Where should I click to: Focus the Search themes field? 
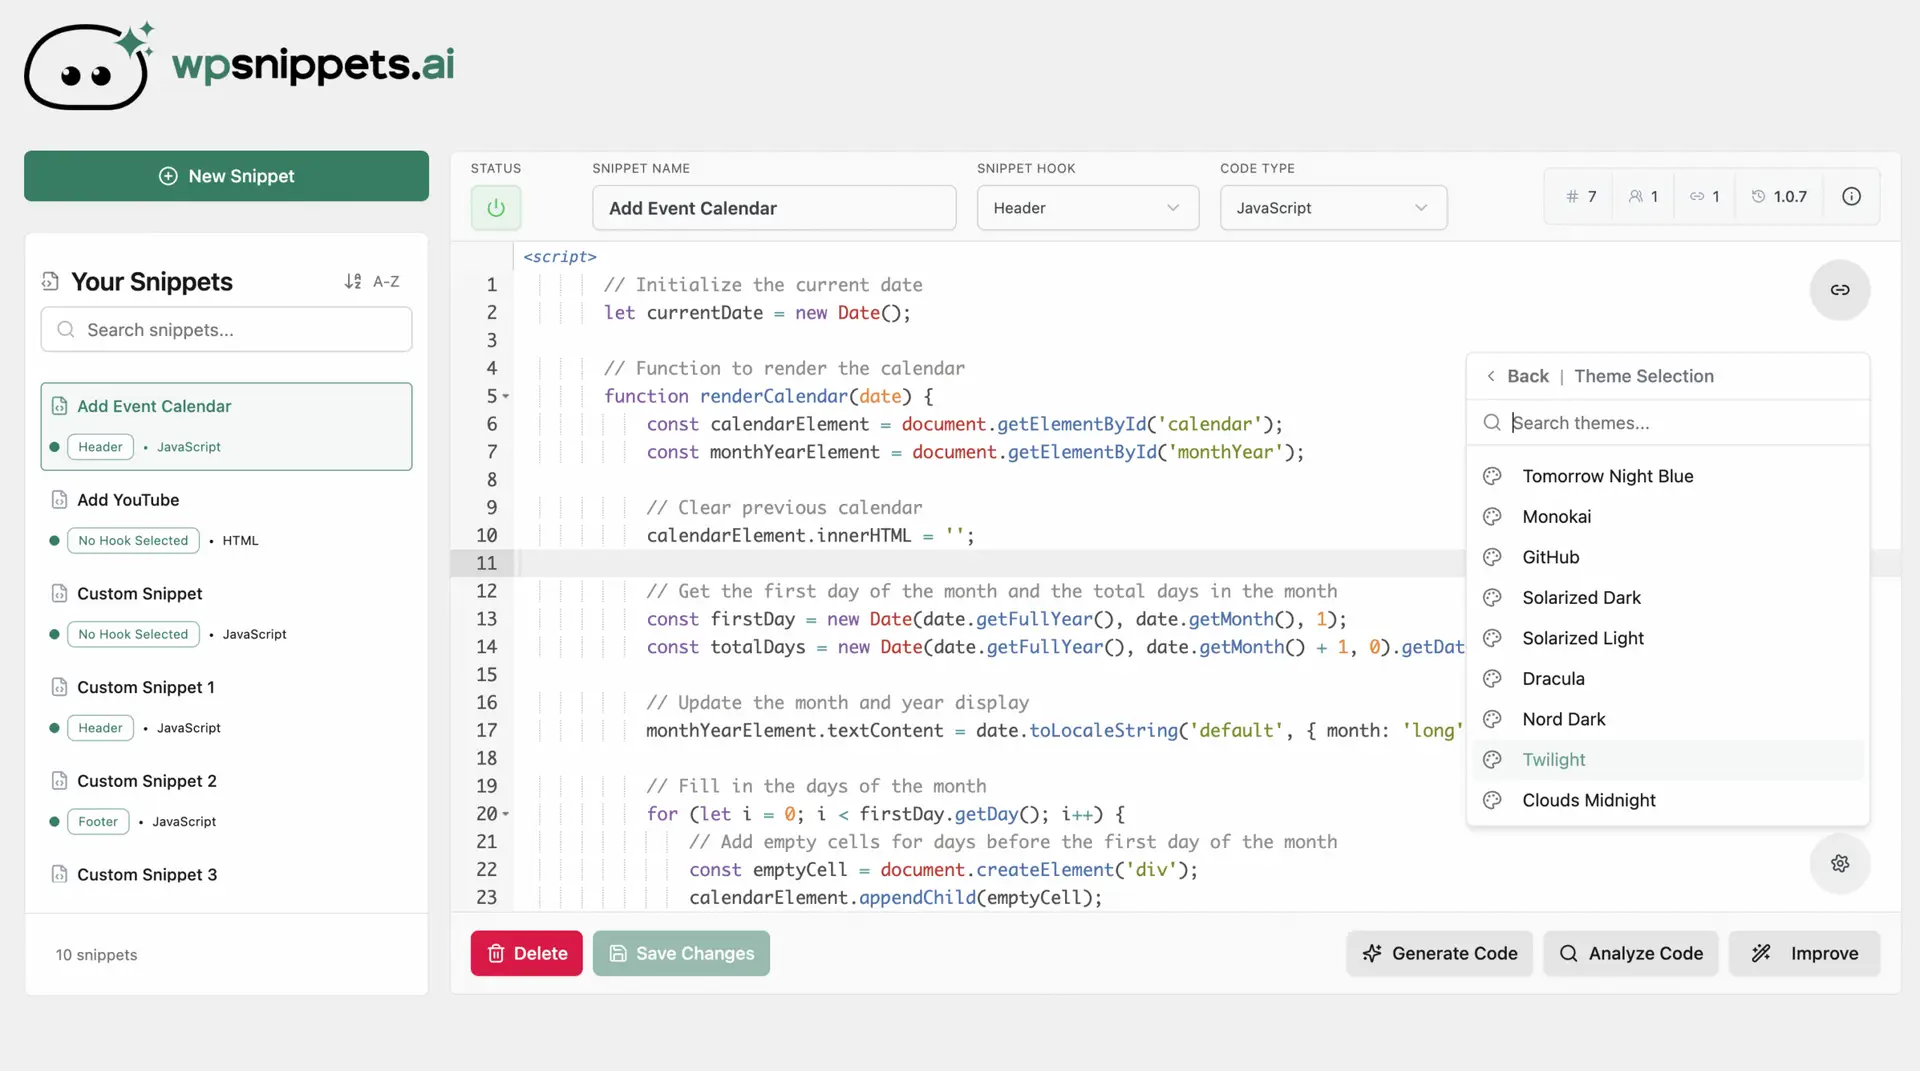coord(1667,422)
